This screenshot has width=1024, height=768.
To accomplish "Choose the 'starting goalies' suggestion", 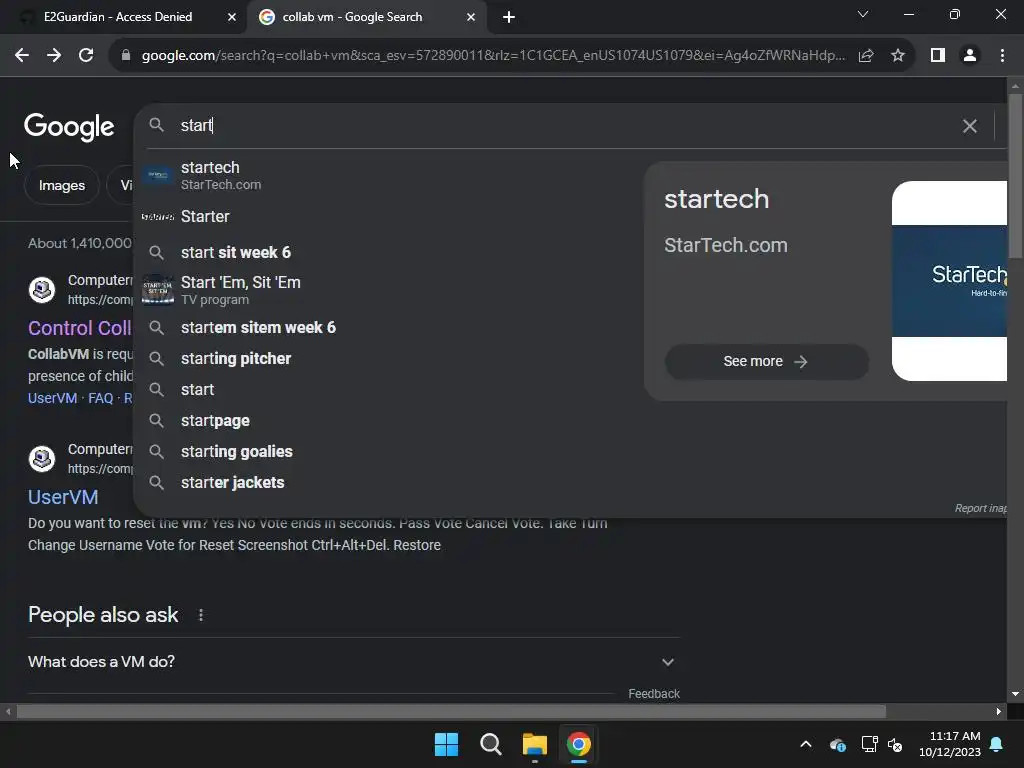I will (x=388, y=451).
